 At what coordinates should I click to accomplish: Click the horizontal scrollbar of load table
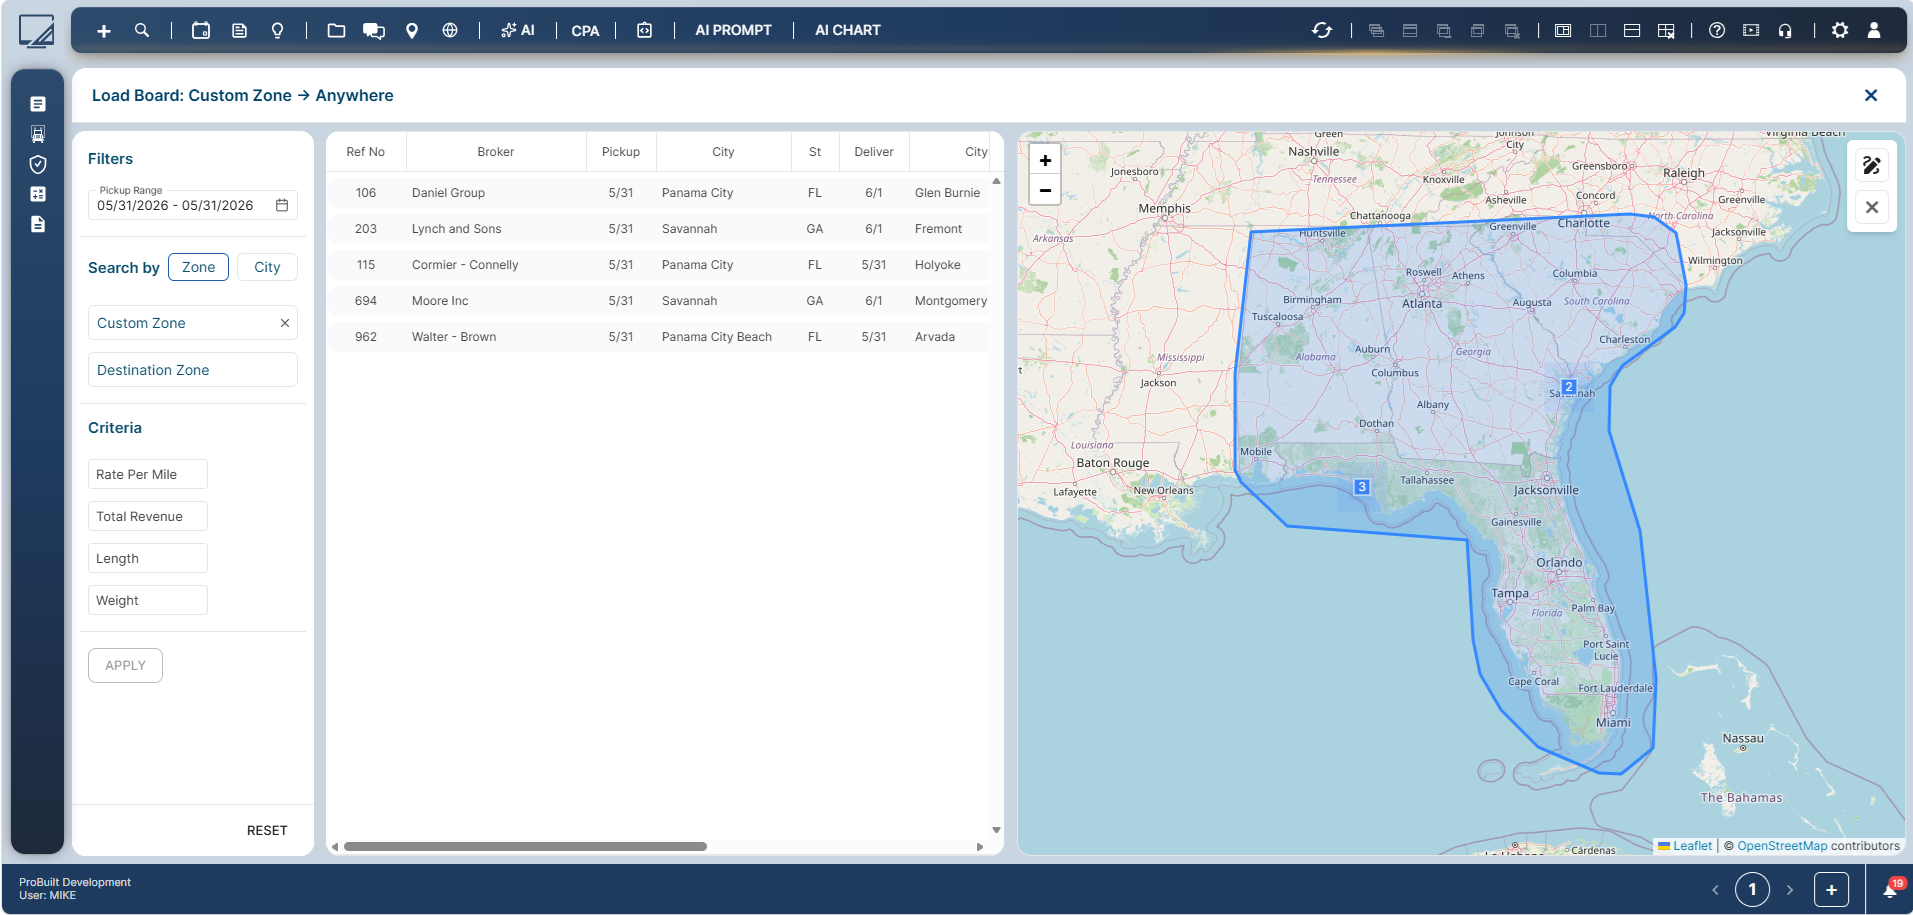click(525, 847)
